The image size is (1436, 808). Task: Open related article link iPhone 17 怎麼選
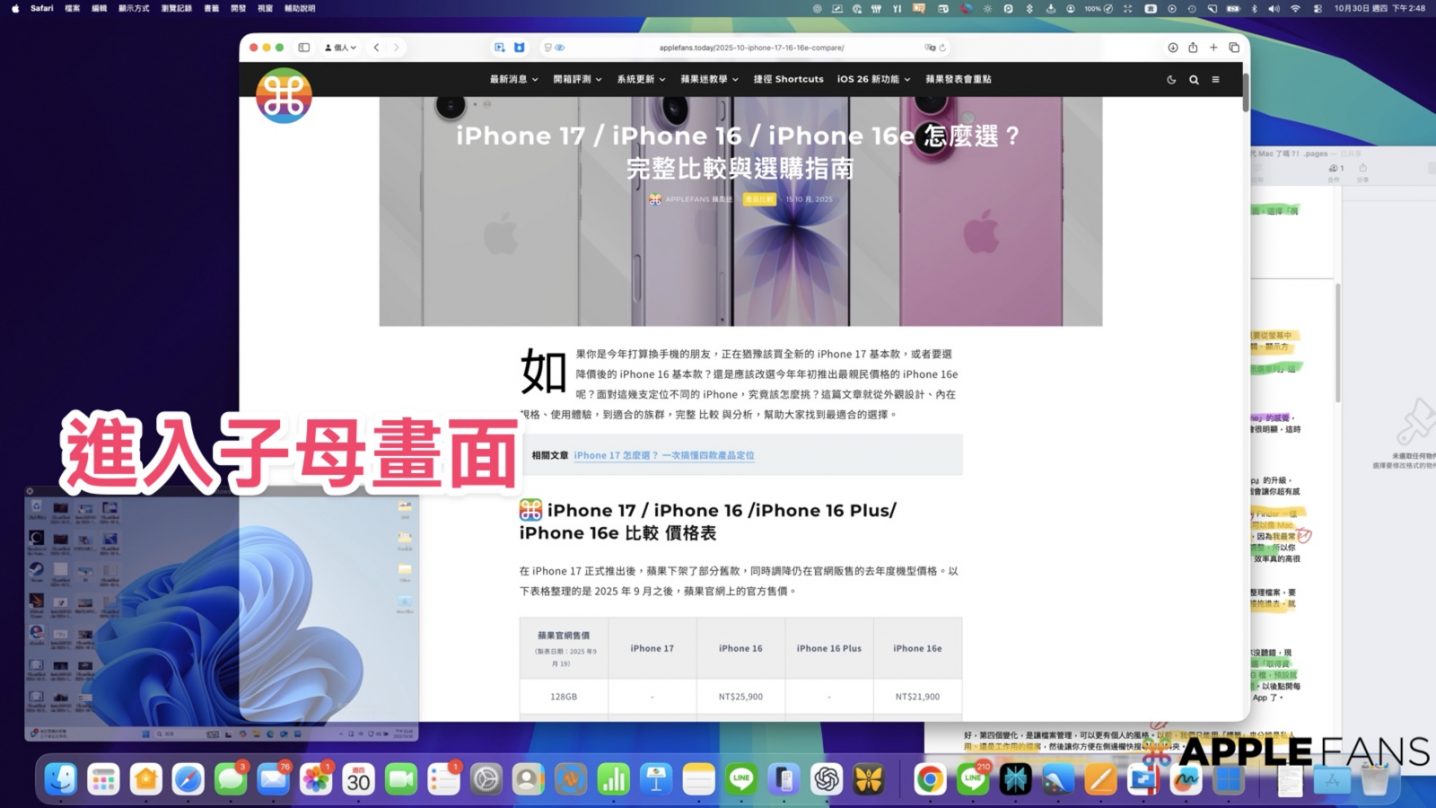[x=664, y=455]
